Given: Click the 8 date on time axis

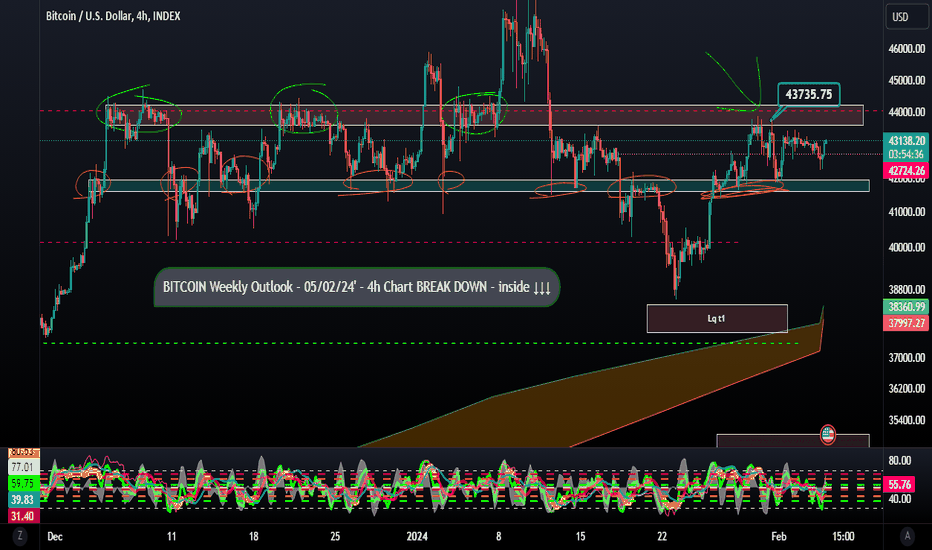Looking at the screenshot, I should 499,536.
